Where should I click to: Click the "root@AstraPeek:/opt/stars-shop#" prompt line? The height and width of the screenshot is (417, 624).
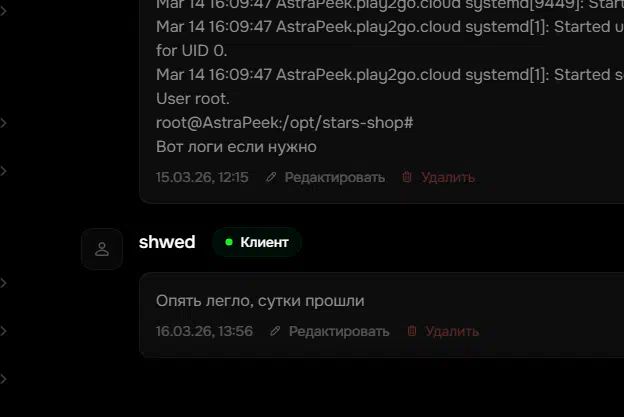click(x=284, y=122)
